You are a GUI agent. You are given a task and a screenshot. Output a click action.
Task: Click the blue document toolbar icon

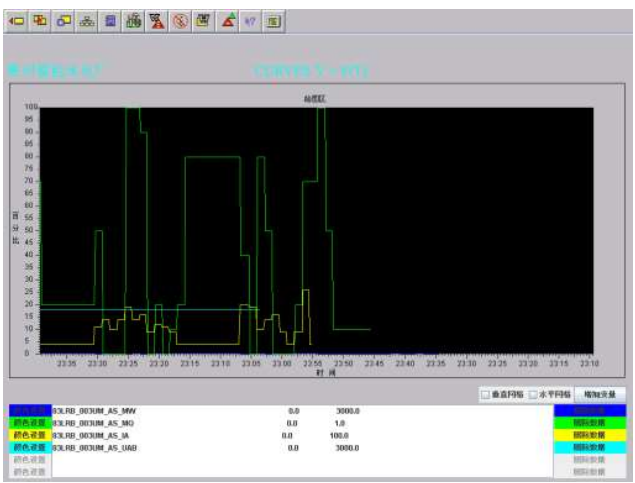110,21
